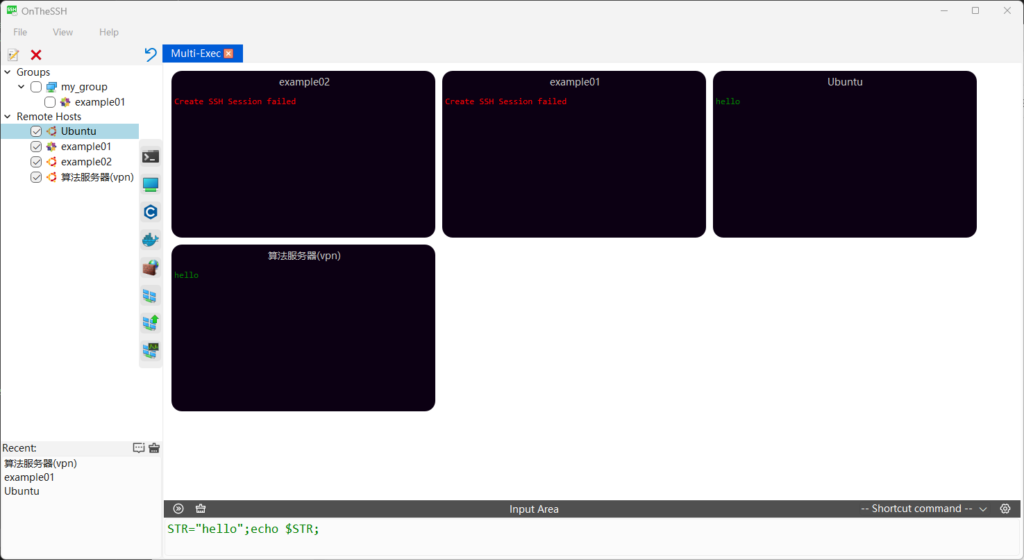Open Input Area settings gear icon
The height and width of the screenshot is (560, 1024).
[x=1005, y=509]
